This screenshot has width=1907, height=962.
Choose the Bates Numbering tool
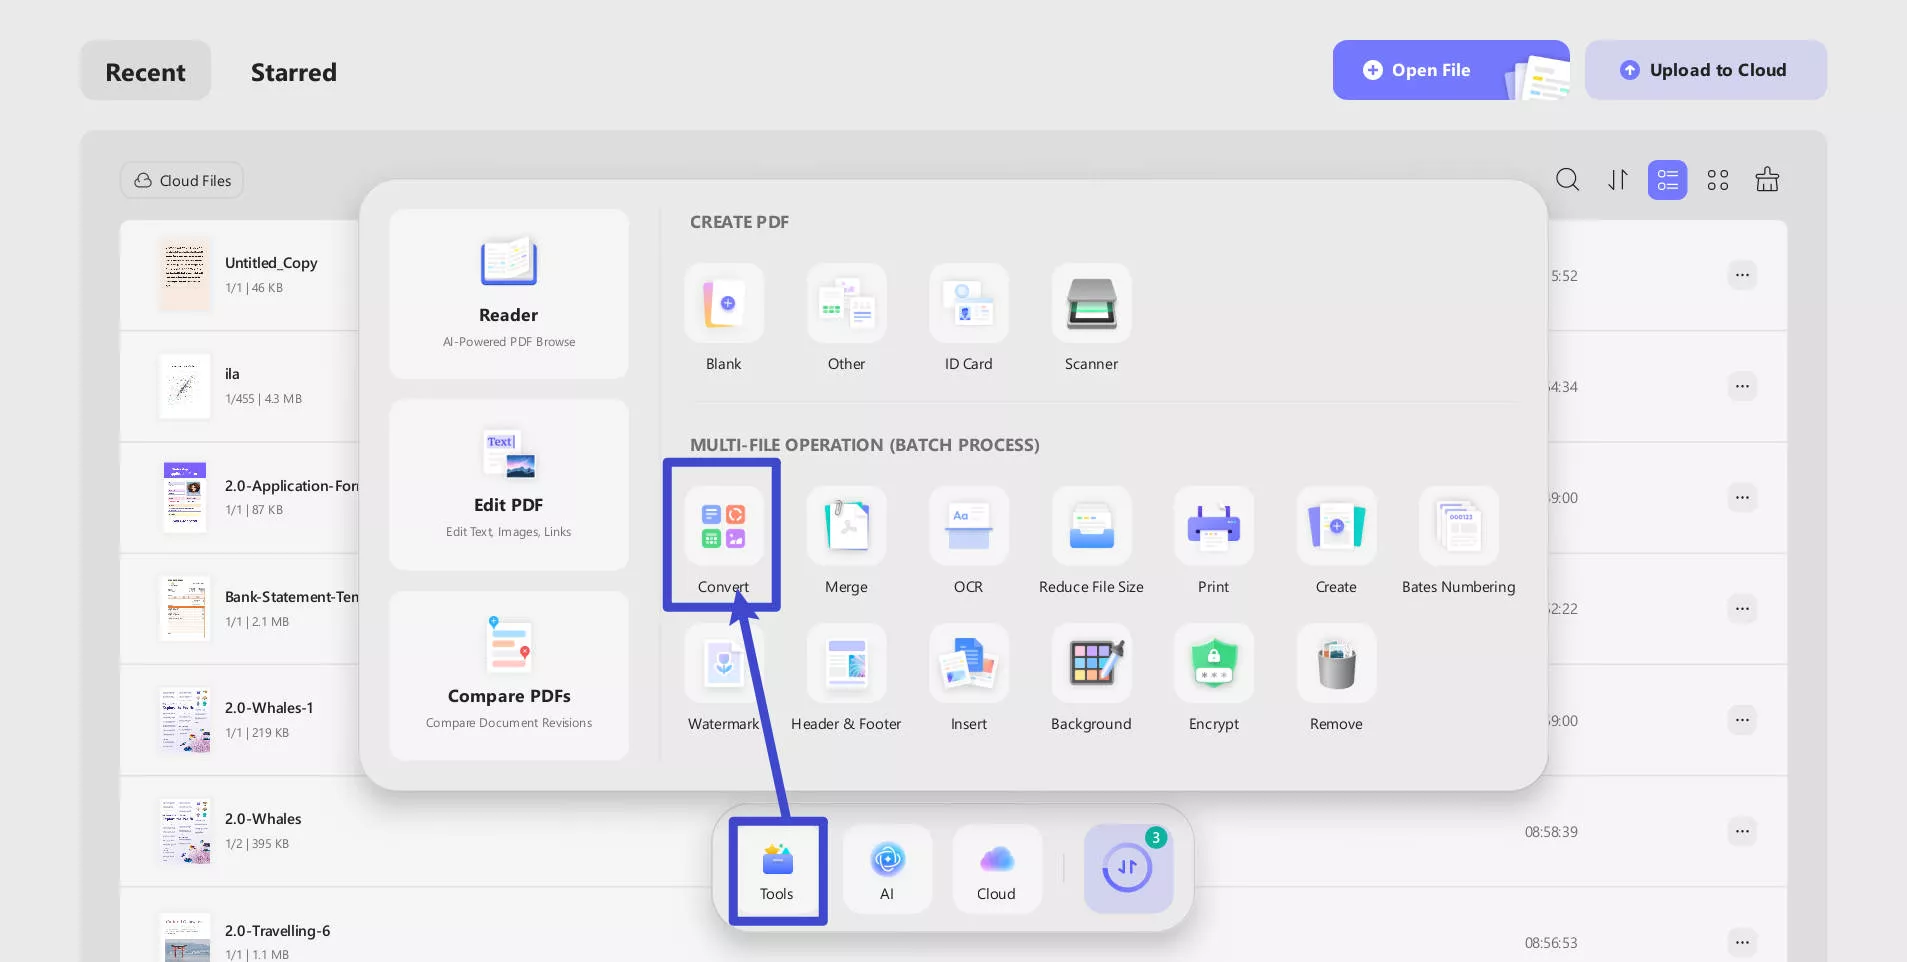click(1458, 527)
